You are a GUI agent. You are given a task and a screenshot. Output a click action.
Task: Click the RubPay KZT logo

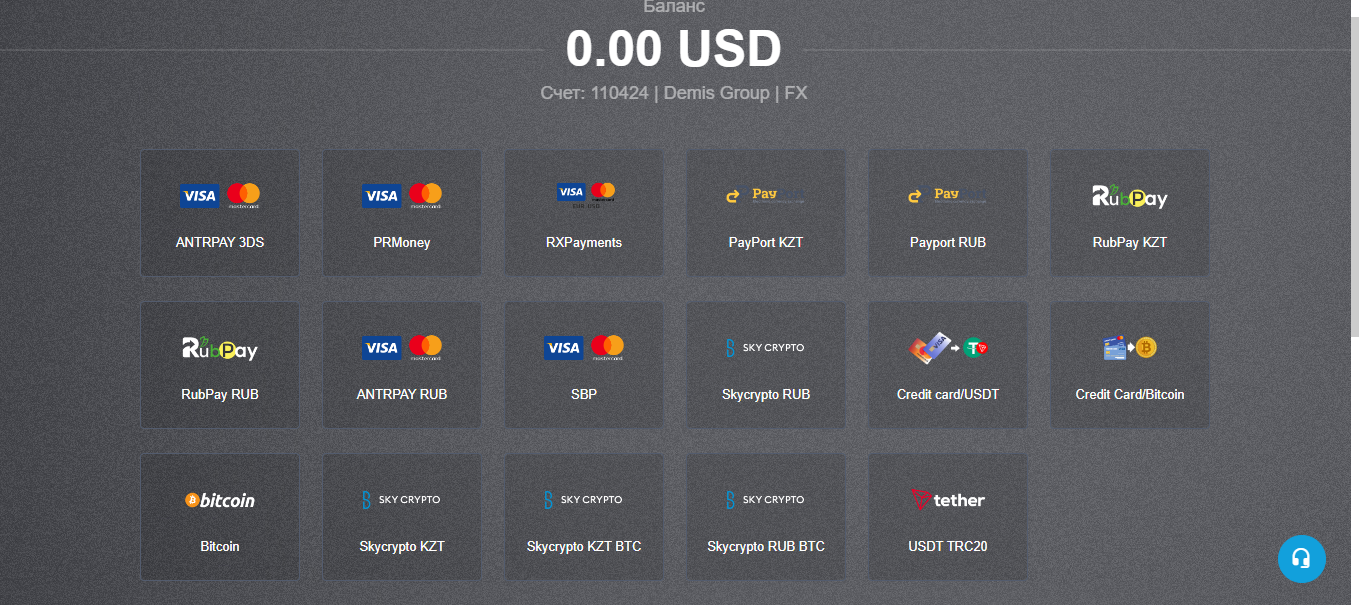click(x=1130, y=196)
